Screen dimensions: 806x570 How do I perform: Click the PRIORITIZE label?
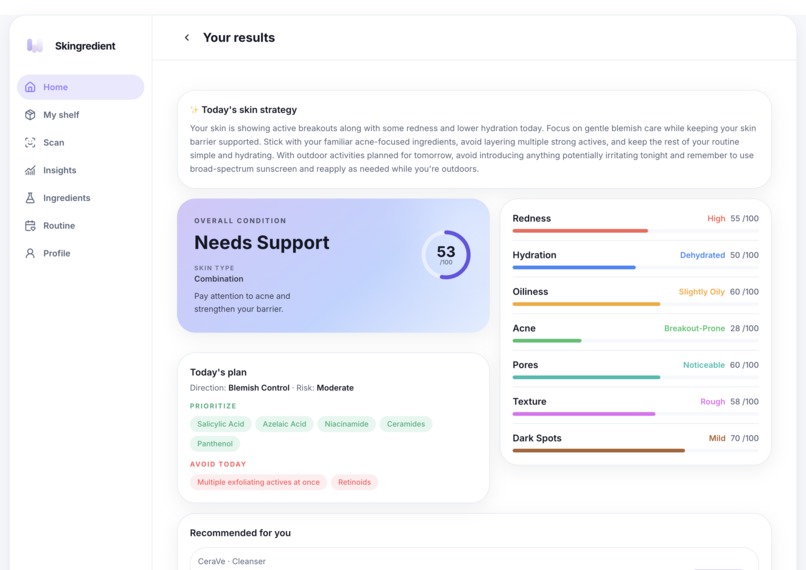[213, 406]
